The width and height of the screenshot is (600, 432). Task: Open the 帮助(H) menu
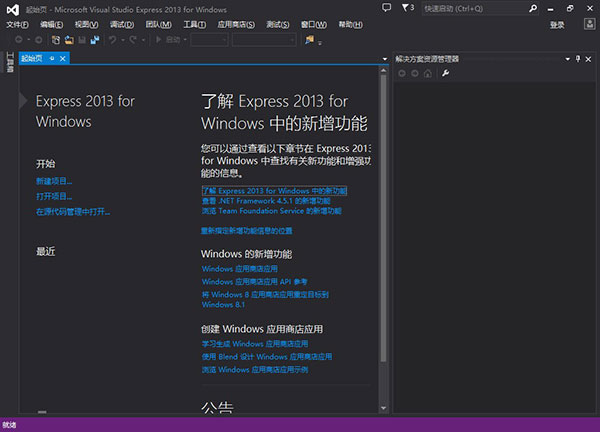[x=351, y=24]
